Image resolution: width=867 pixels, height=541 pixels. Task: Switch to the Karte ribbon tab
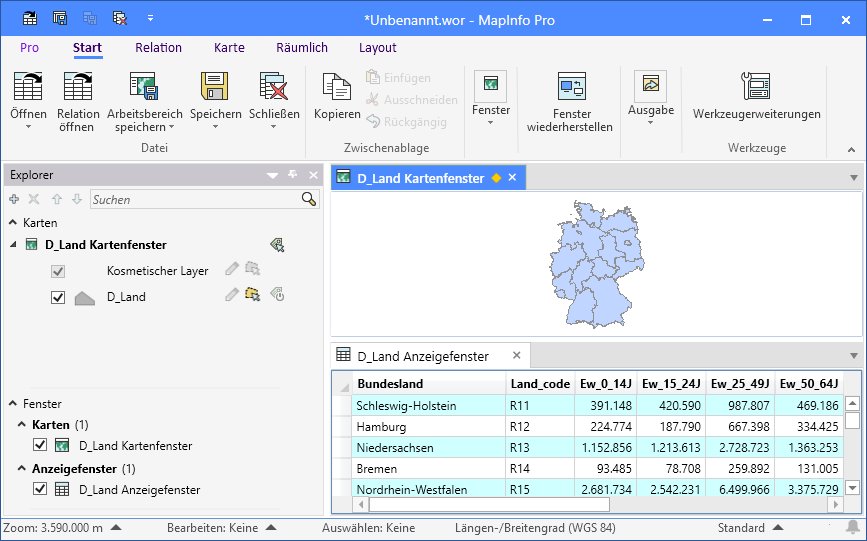pyautogui.click(x=229, y=48)
